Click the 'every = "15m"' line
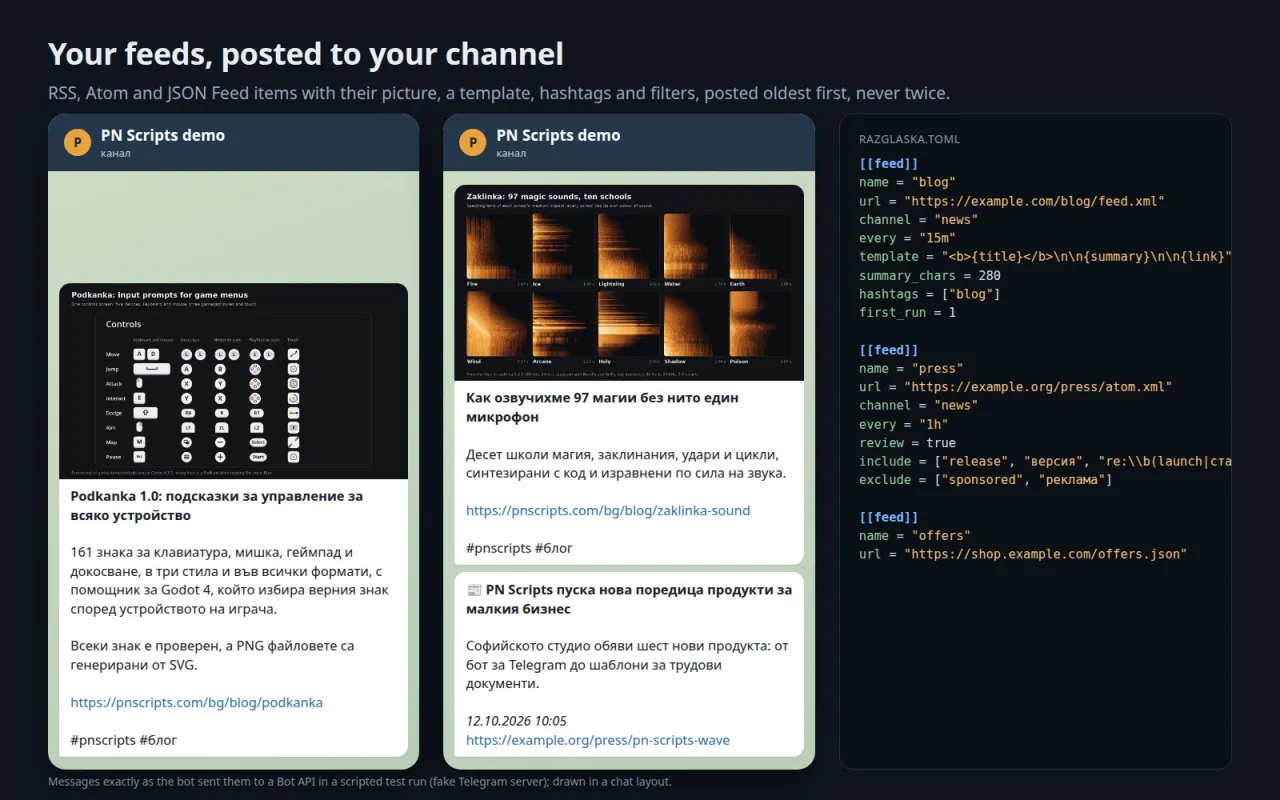Viewport: 1280px width, 800px height. pos(907,238)
